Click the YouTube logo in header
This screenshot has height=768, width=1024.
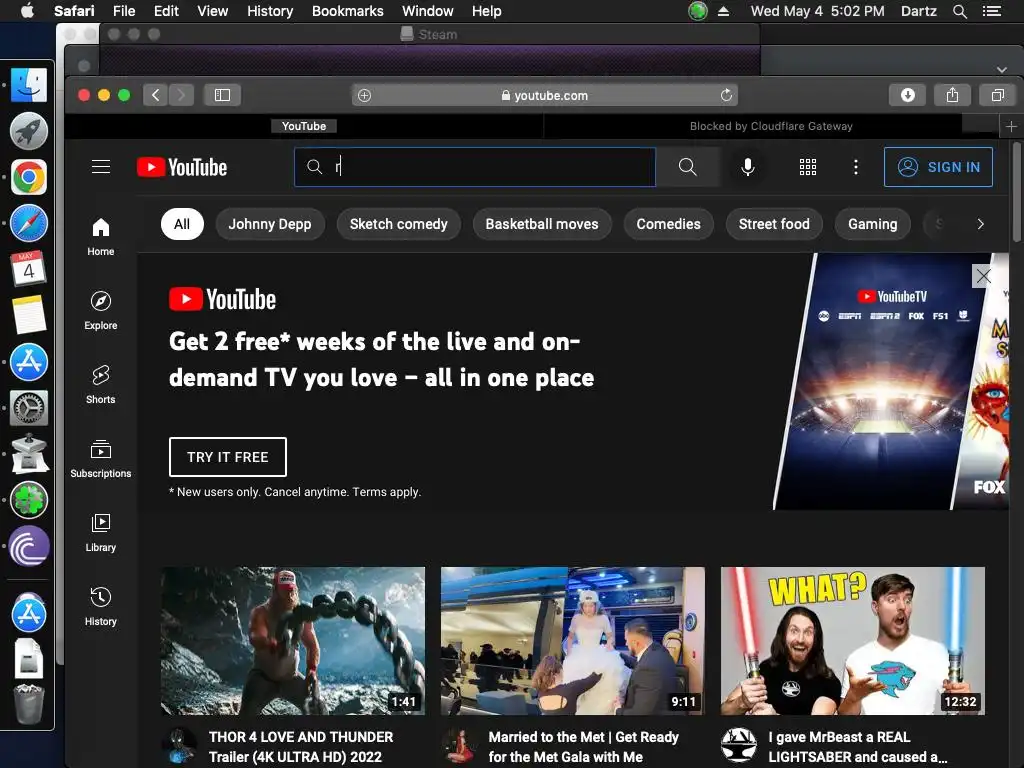[x=182, y=167]
